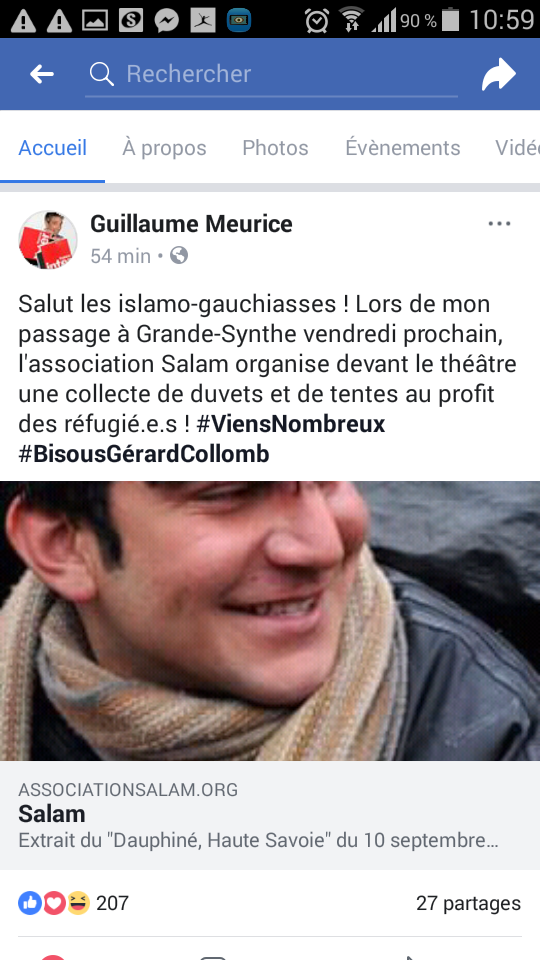This screenshot has width=540, height=960.
Task: Tap the like reaction icon
Action: pyautogui.click(x=30, y=903)
